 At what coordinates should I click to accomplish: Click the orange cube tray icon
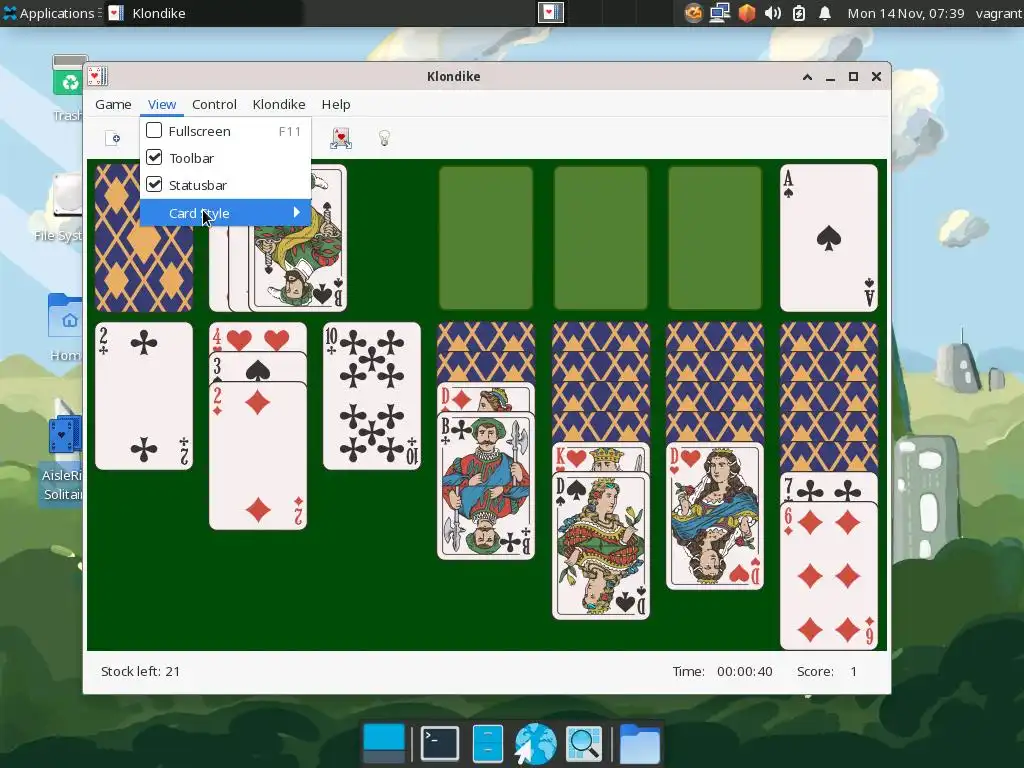click(746, 13)
